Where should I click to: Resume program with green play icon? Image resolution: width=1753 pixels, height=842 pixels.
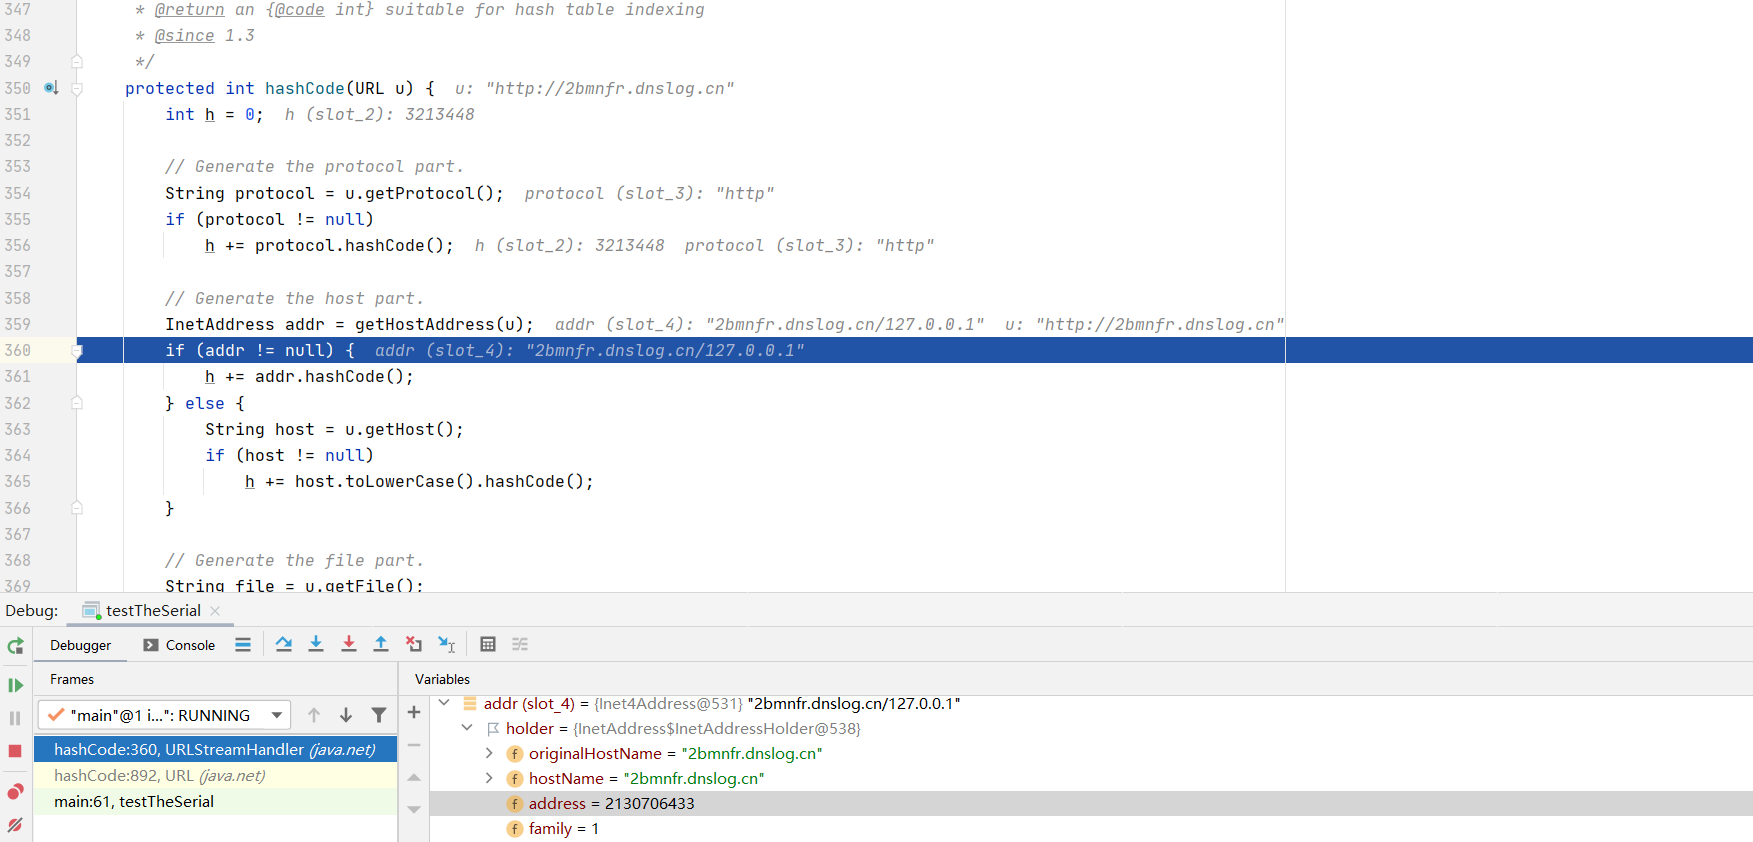coord(15,685)
